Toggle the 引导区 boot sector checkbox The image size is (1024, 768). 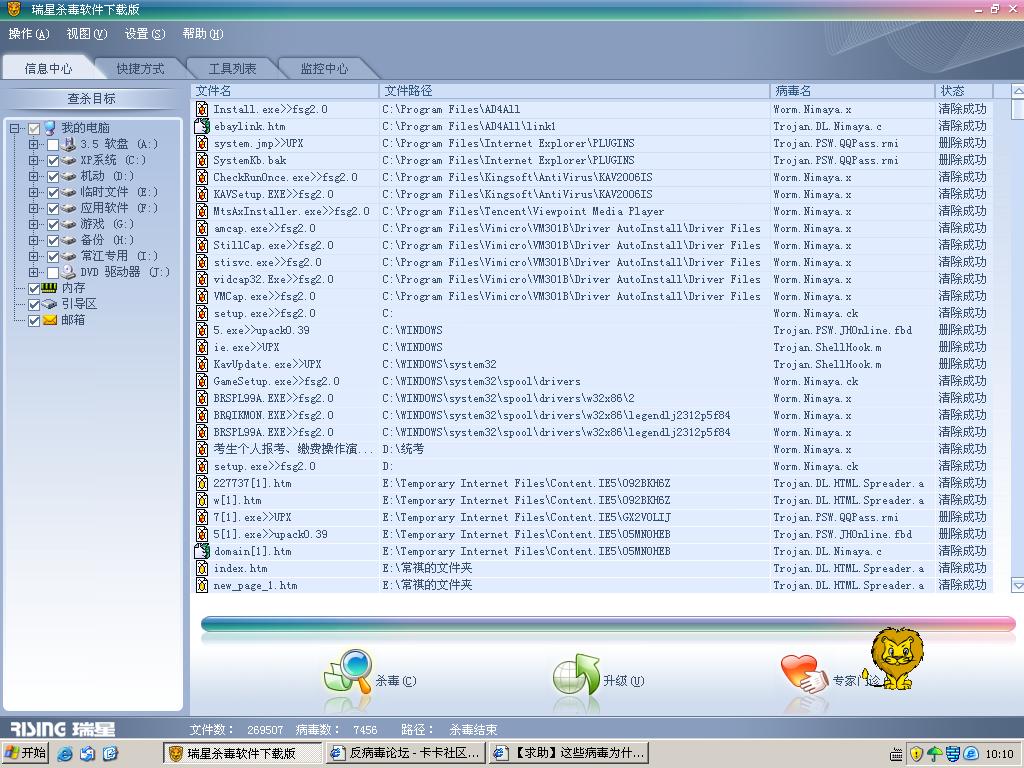[34, 304]
